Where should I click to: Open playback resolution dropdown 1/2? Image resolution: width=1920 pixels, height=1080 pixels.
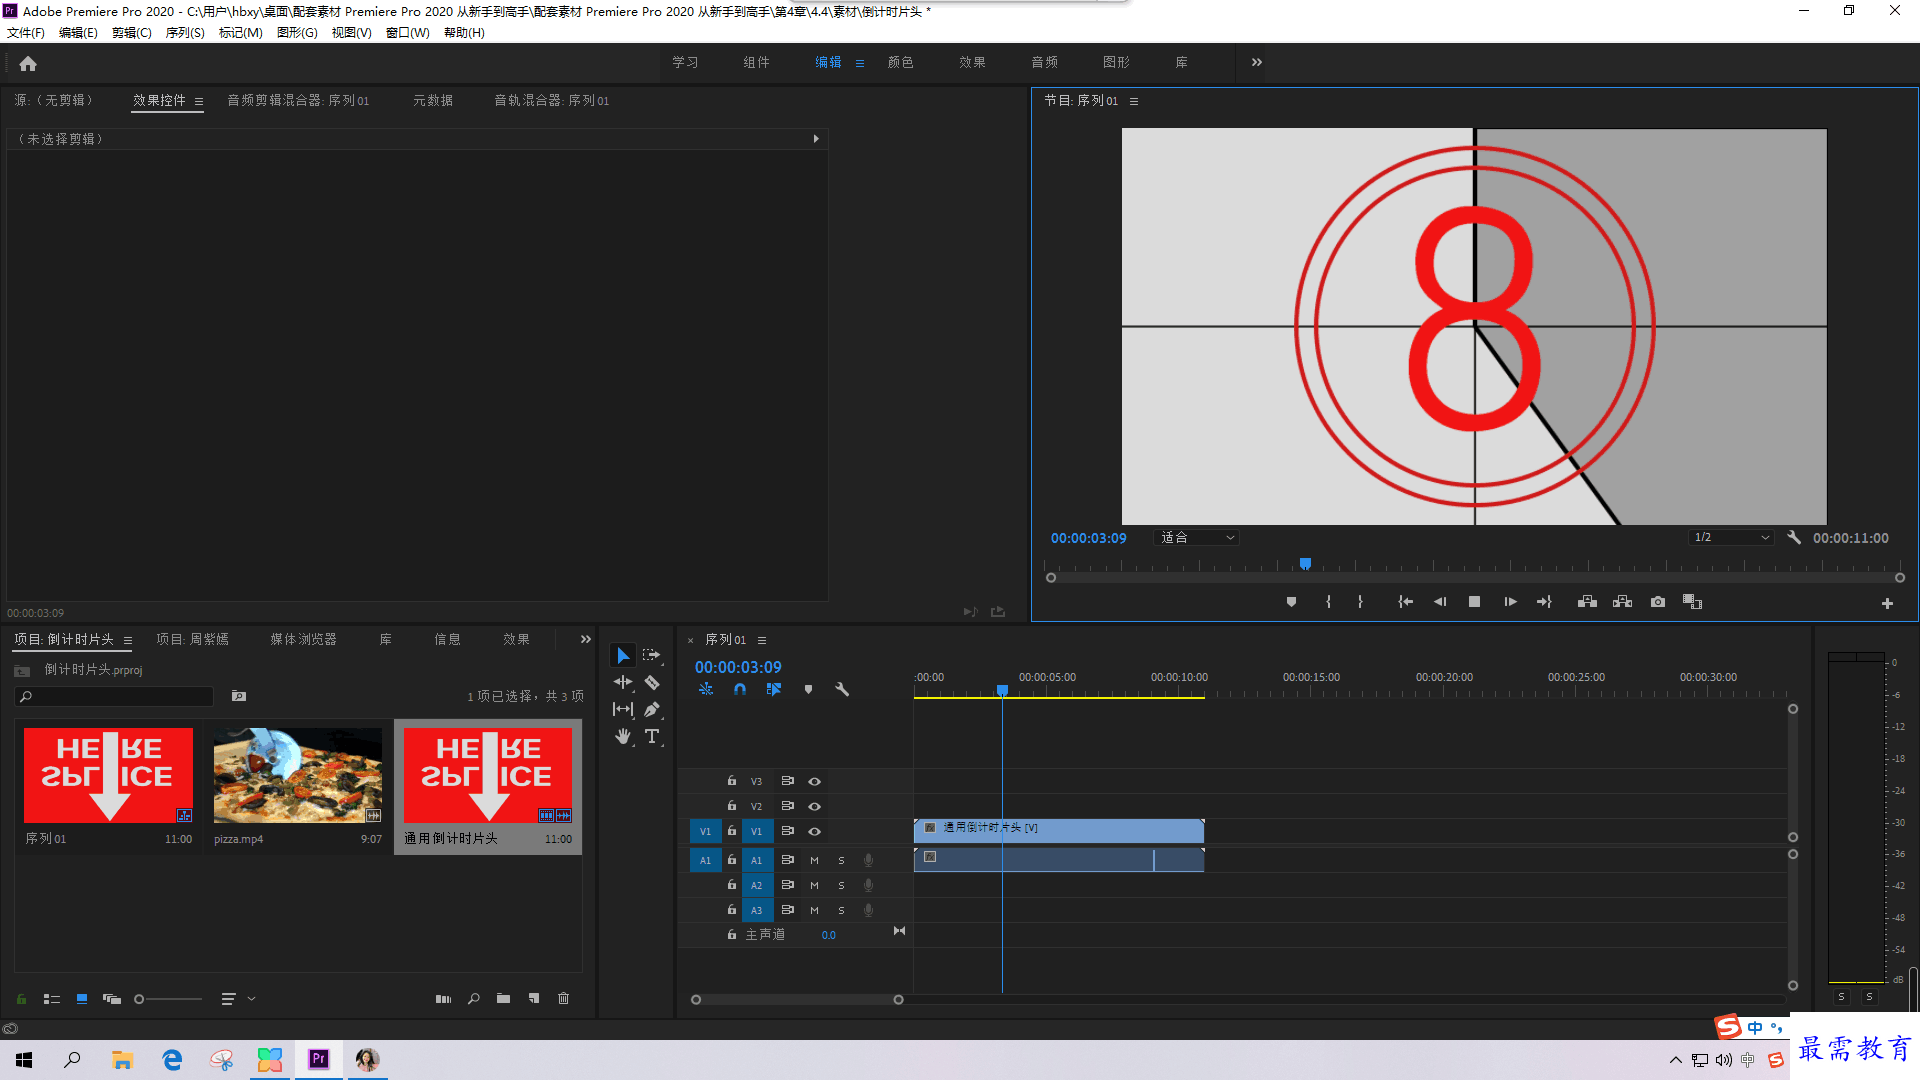pos(1731,538)
